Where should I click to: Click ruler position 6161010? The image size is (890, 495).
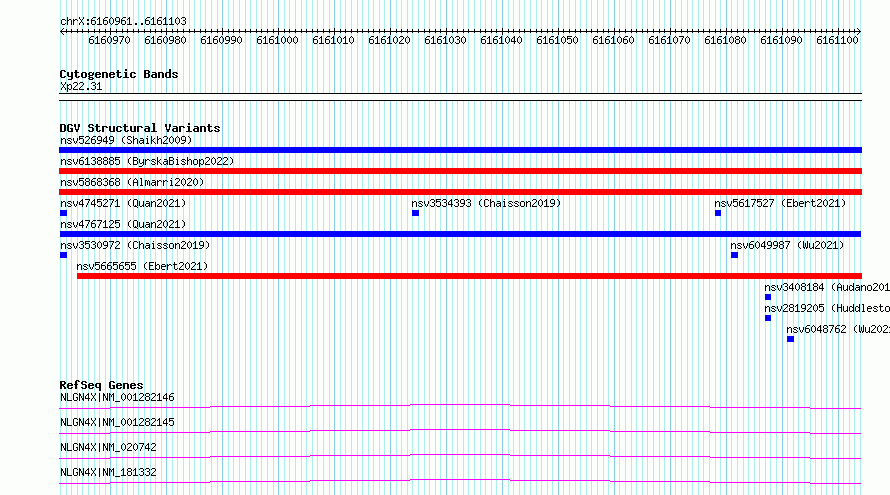click(333, 40)
